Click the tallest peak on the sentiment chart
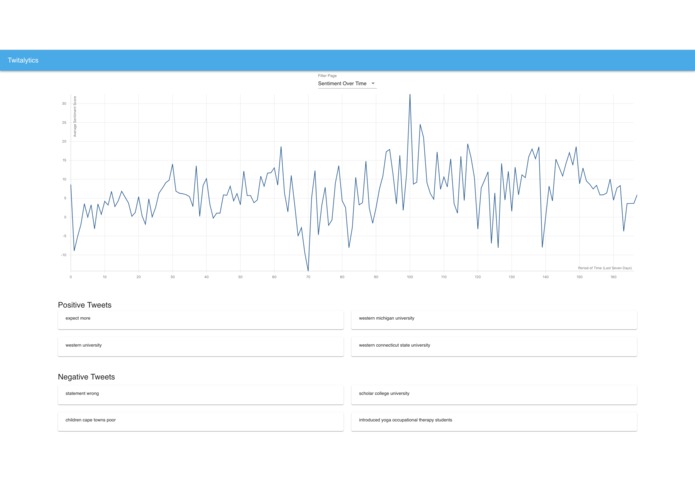Image resolution: width=695 pixels, height=494 pixels. click(x=410, y=95)
